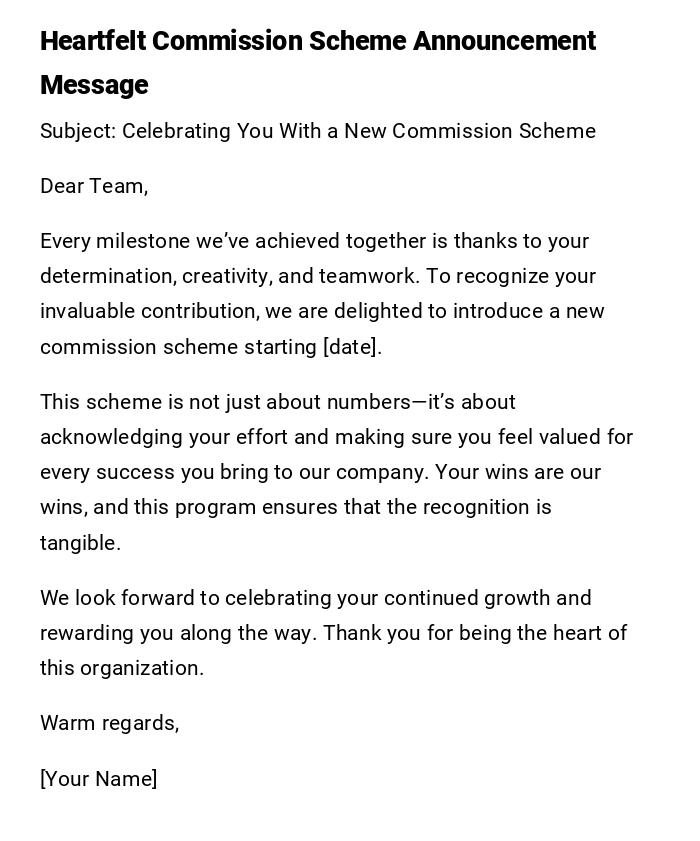Click the line 'this organization.'

121,669
